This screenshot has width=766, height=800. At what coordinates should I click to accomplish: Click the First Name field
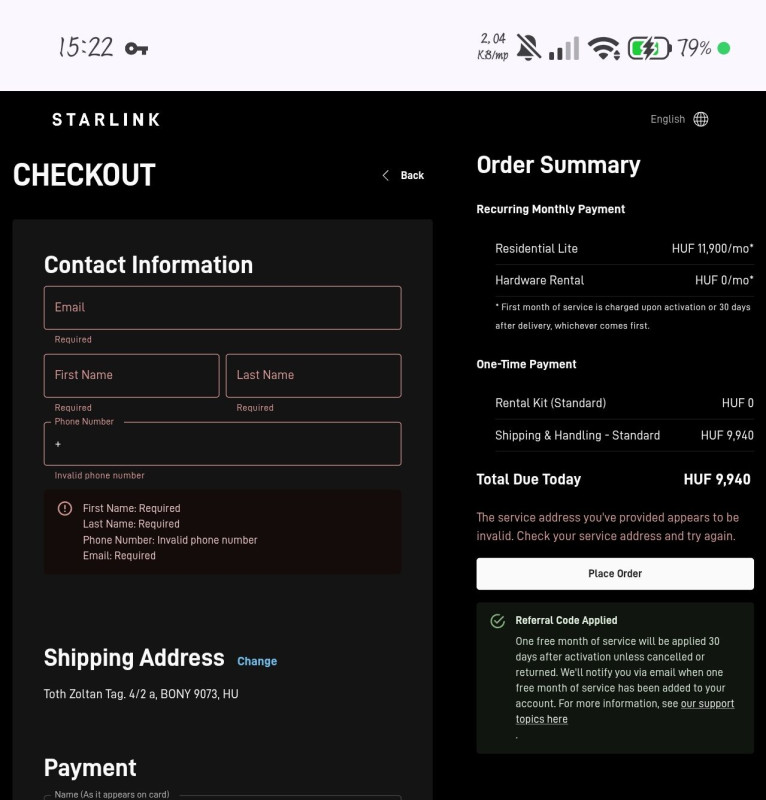point(131,376)
